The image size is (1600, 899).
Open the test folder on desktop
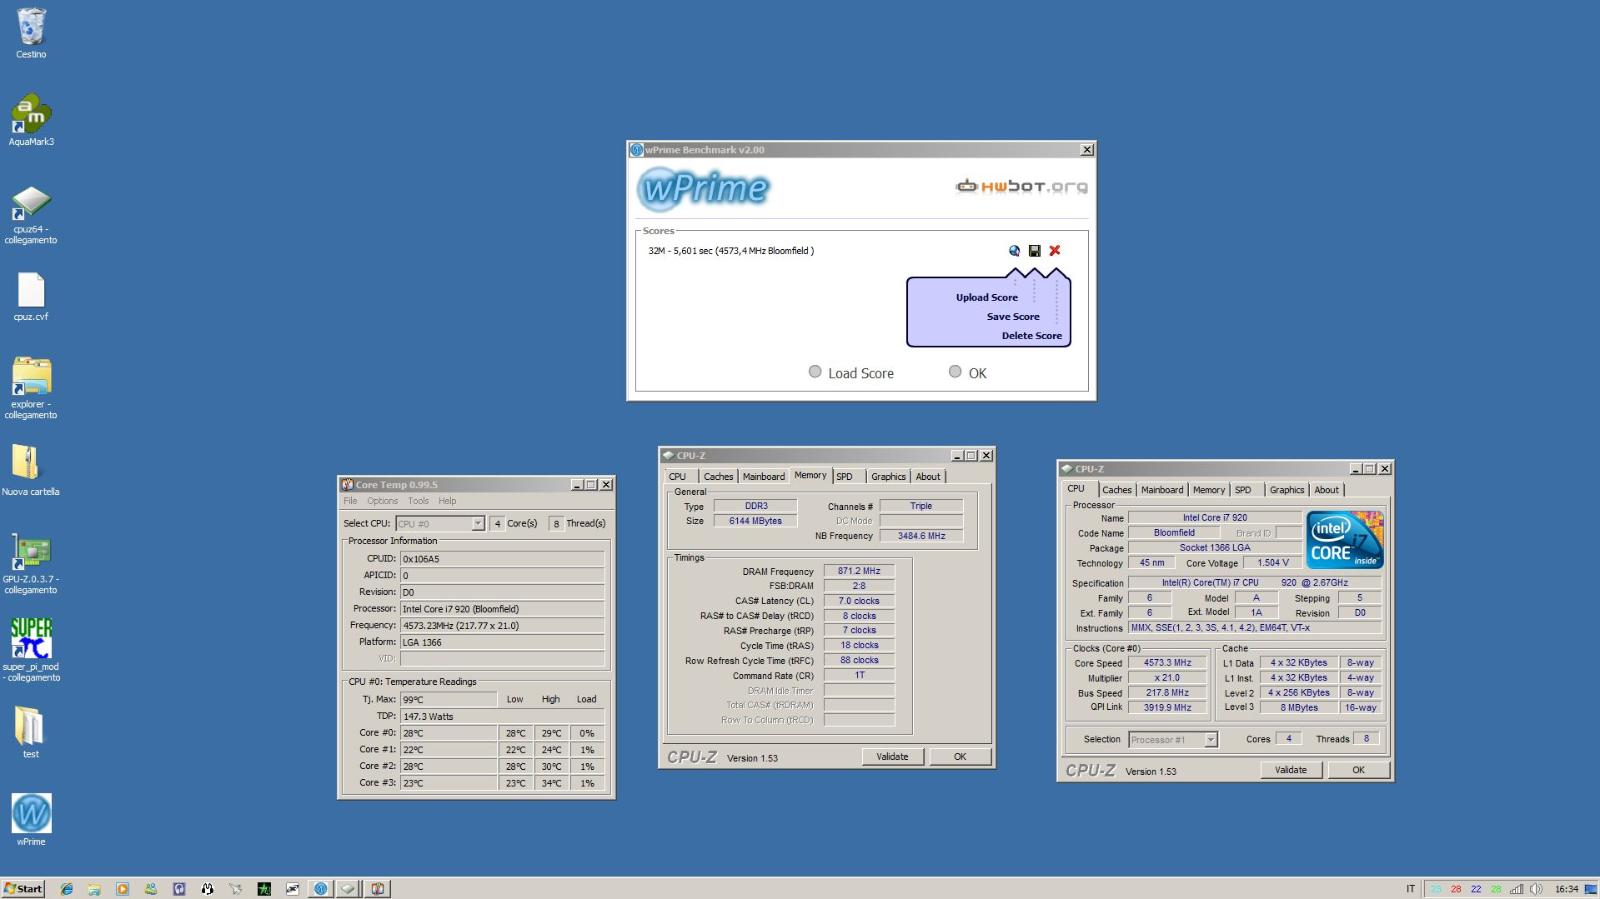click(x=31, y=731)
